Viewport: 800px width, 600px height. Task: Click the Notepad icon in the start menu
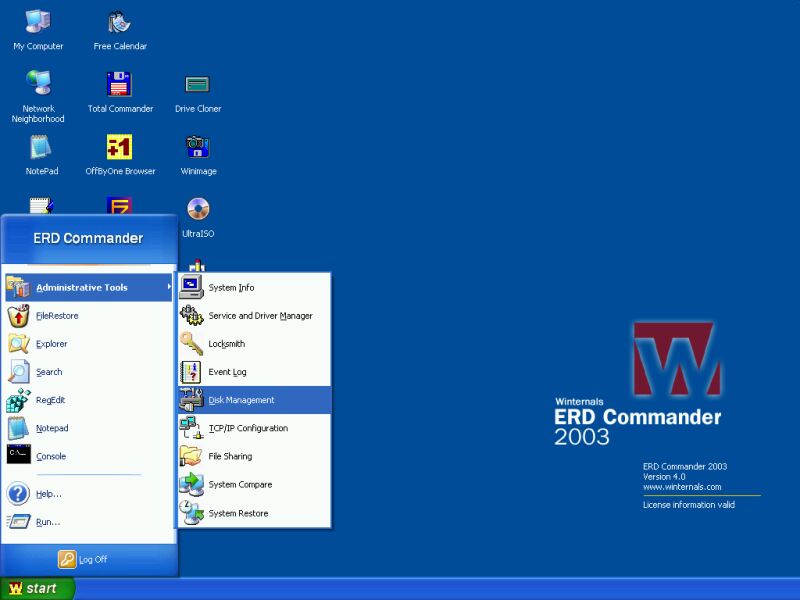pyautogui.click(x=18, y=428)
